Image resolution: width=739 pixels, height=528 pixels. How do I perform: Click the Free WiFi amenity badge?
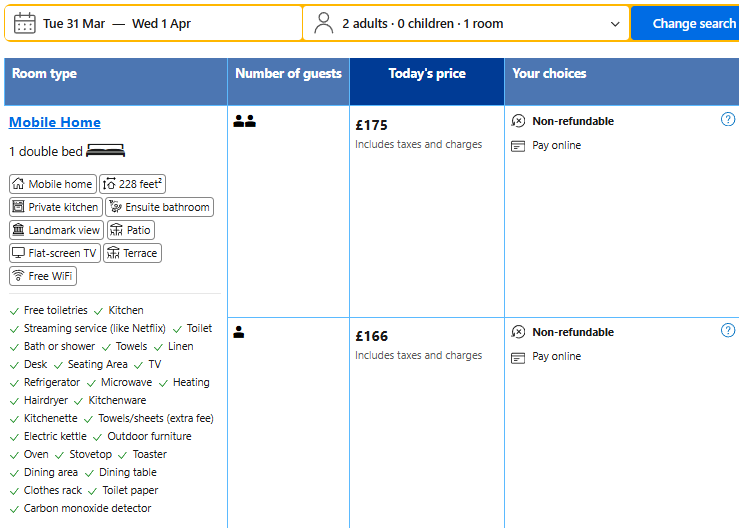pos(43,276)
